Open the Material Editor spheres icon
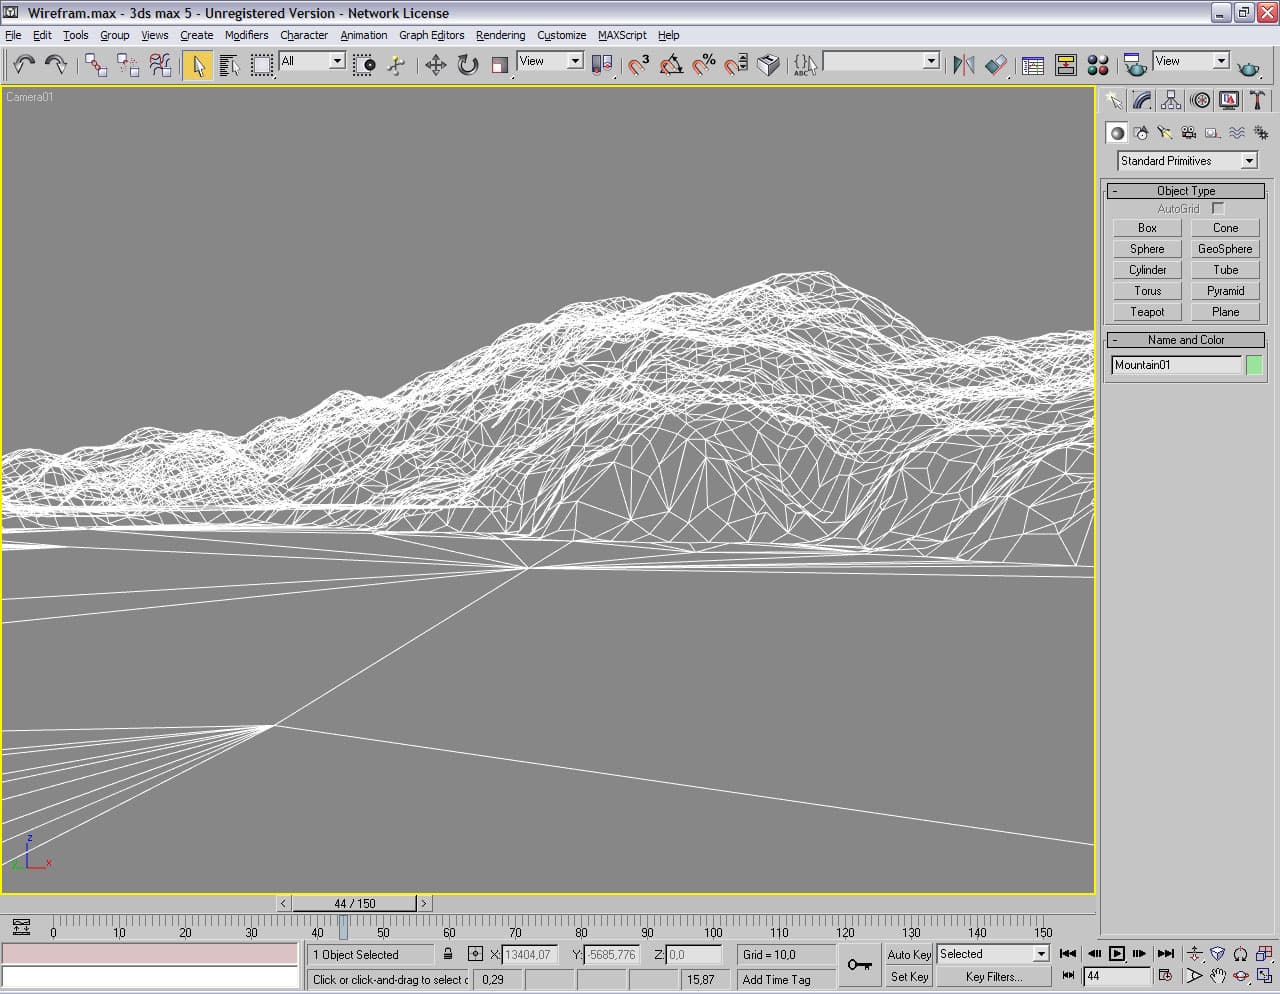The width and height of the screenshot is (1280, 994). point(1098,65)
